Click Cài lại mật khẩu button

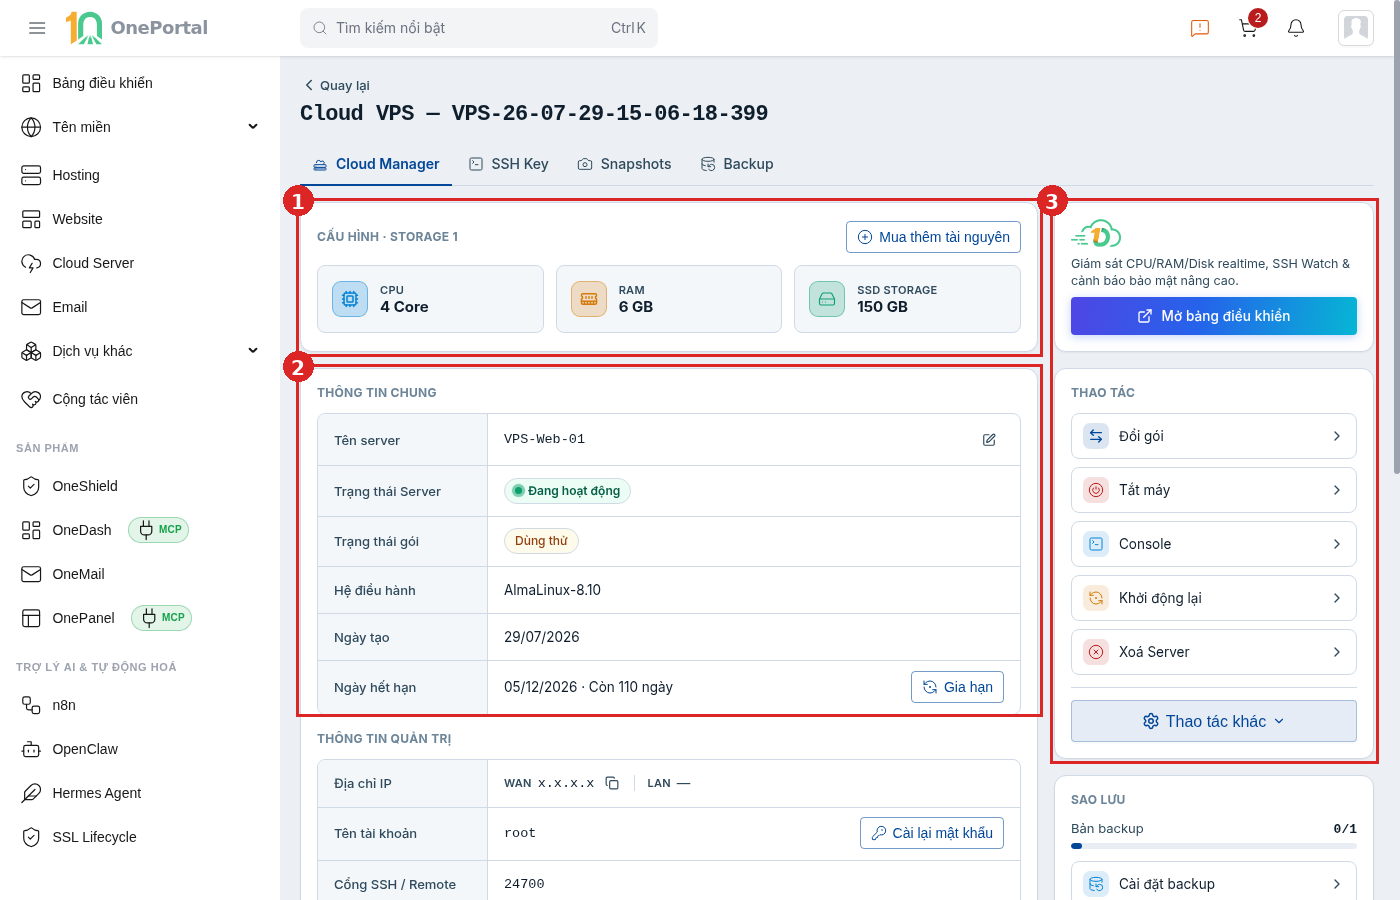[932, 833]
